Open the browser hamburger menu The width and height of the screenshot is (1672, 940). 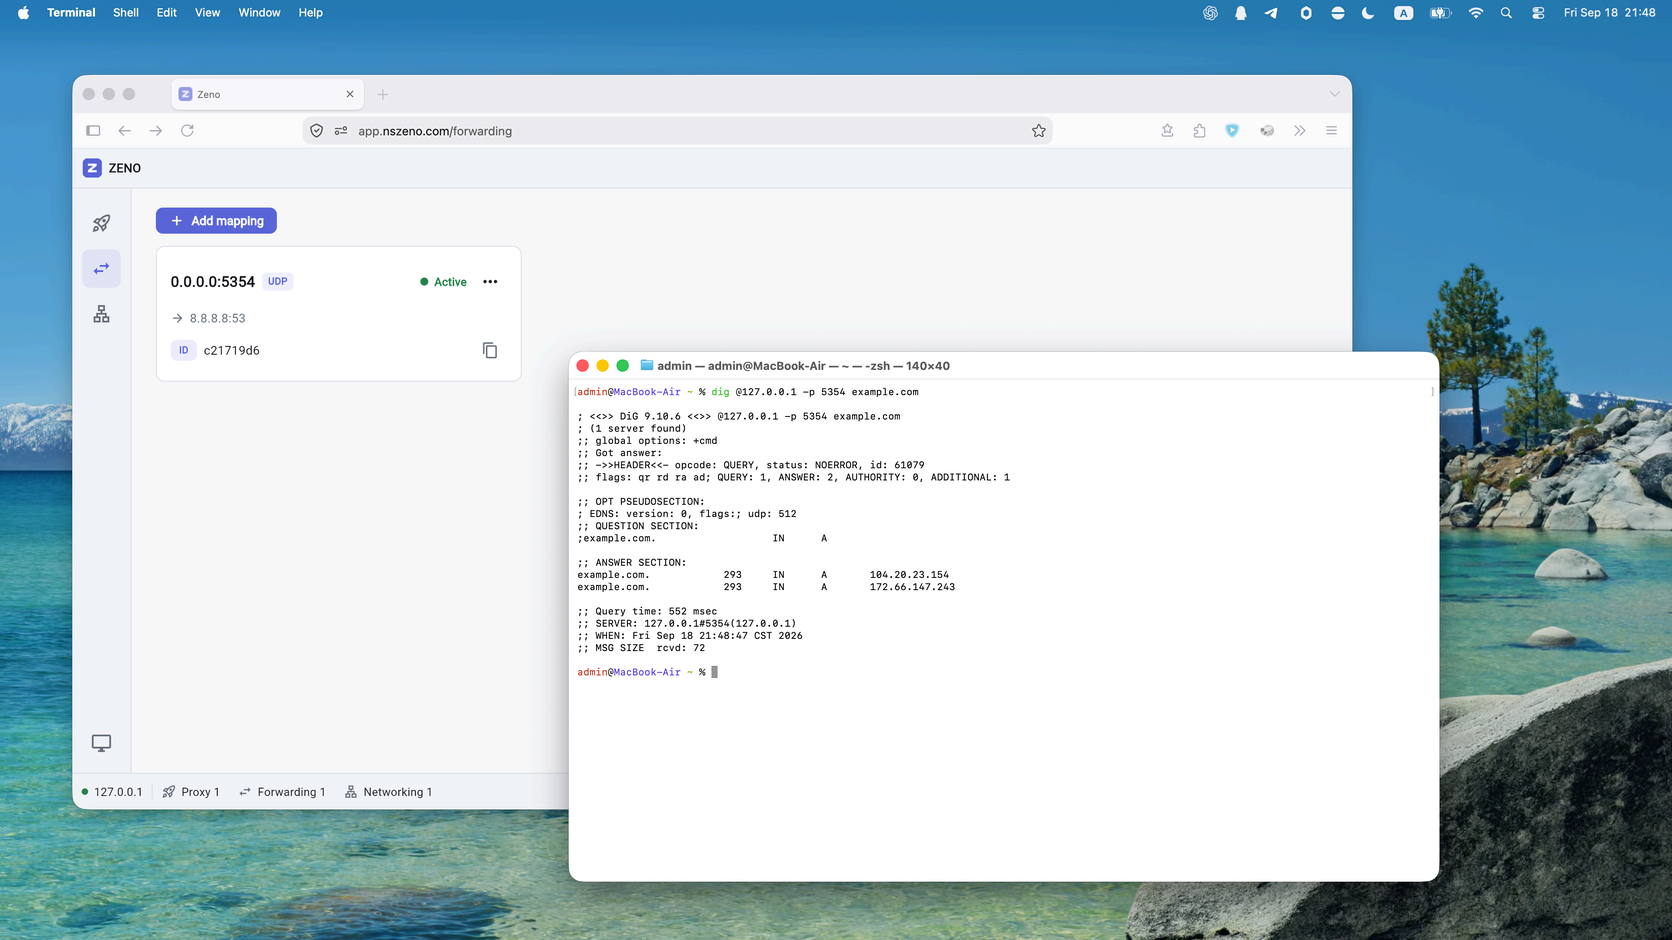click(1331, 131)
